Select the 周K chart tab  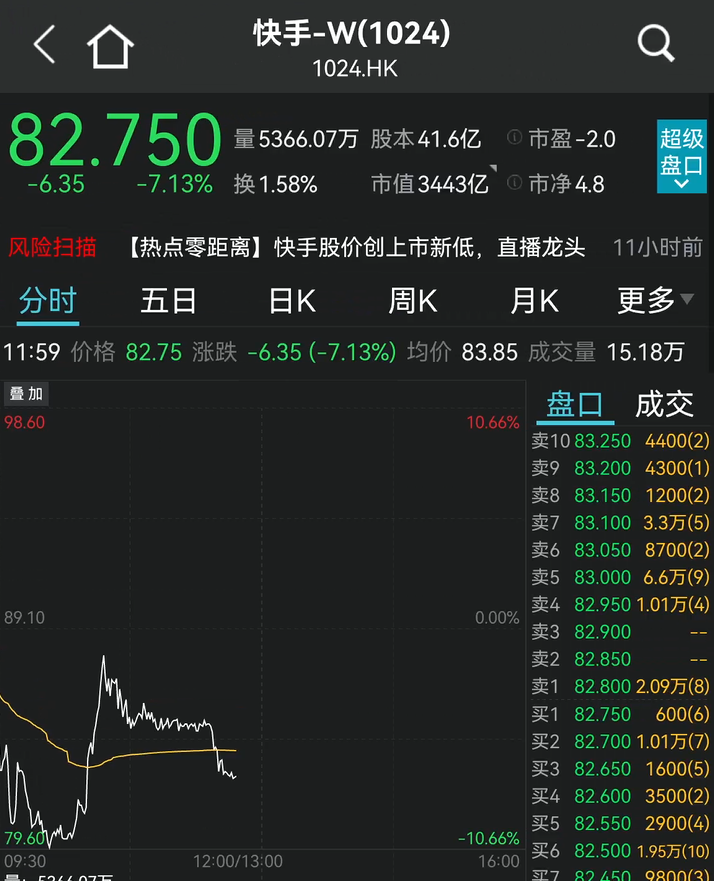[x=412, y=300]
